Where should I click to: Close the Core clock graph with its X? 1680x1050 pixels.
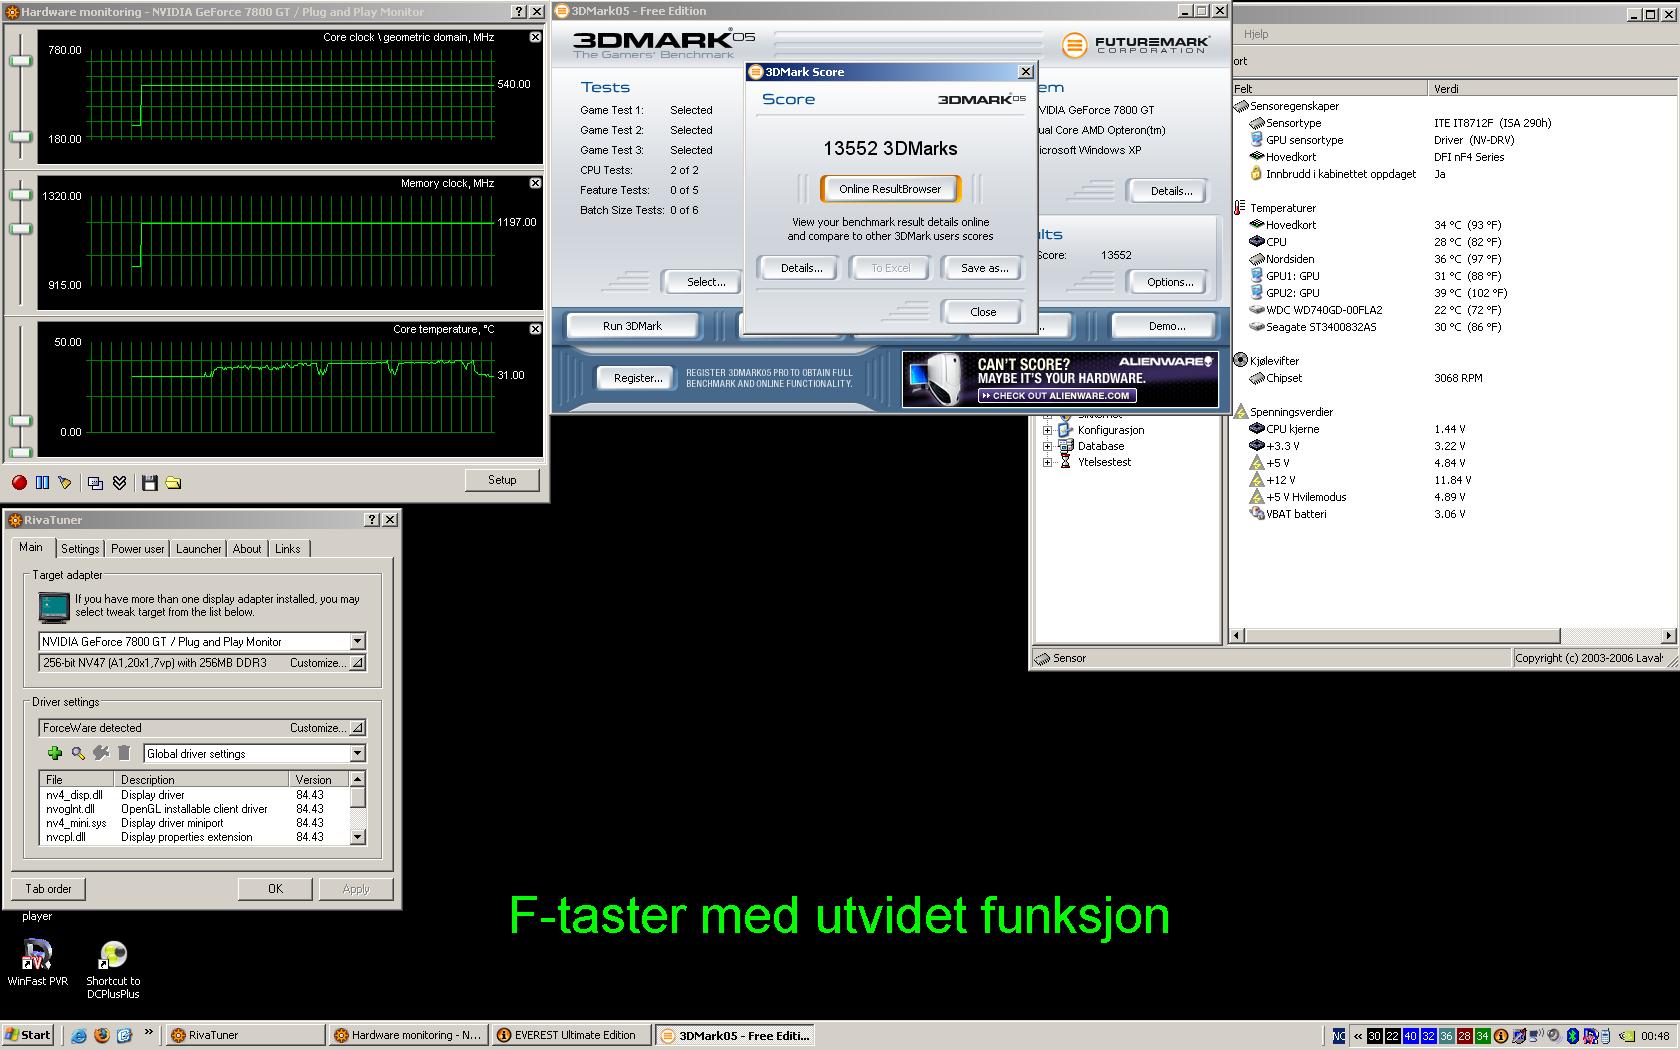coord(535,37)
